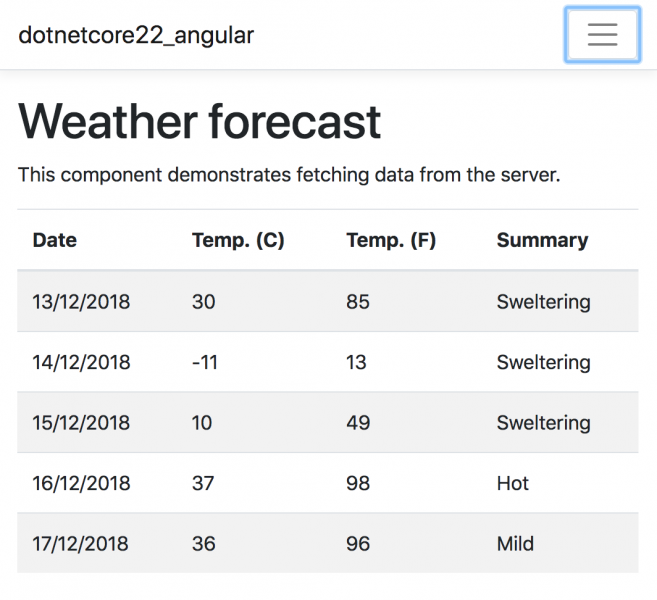The image size is (657, 600).
Task: Click the Hot summary cell
Action: coord(512,483)
